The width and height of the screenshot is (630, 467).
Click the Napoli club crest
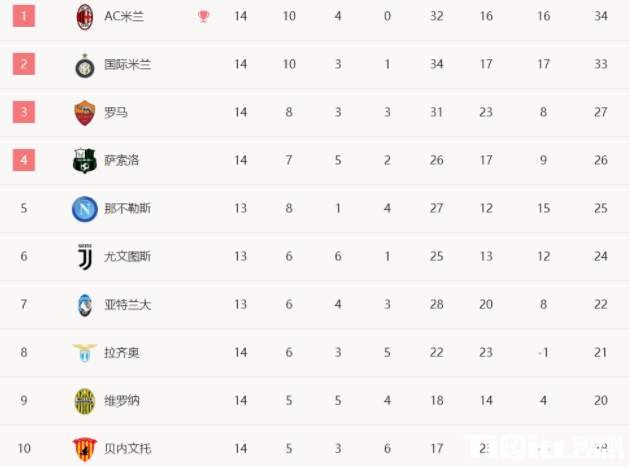(85, 208)
